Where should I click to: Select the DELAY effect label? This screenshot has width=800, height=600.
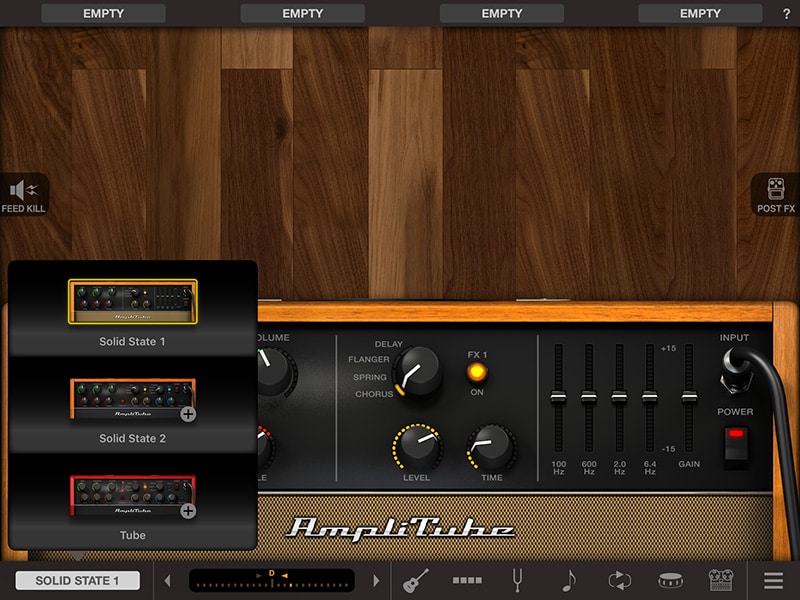388,344
